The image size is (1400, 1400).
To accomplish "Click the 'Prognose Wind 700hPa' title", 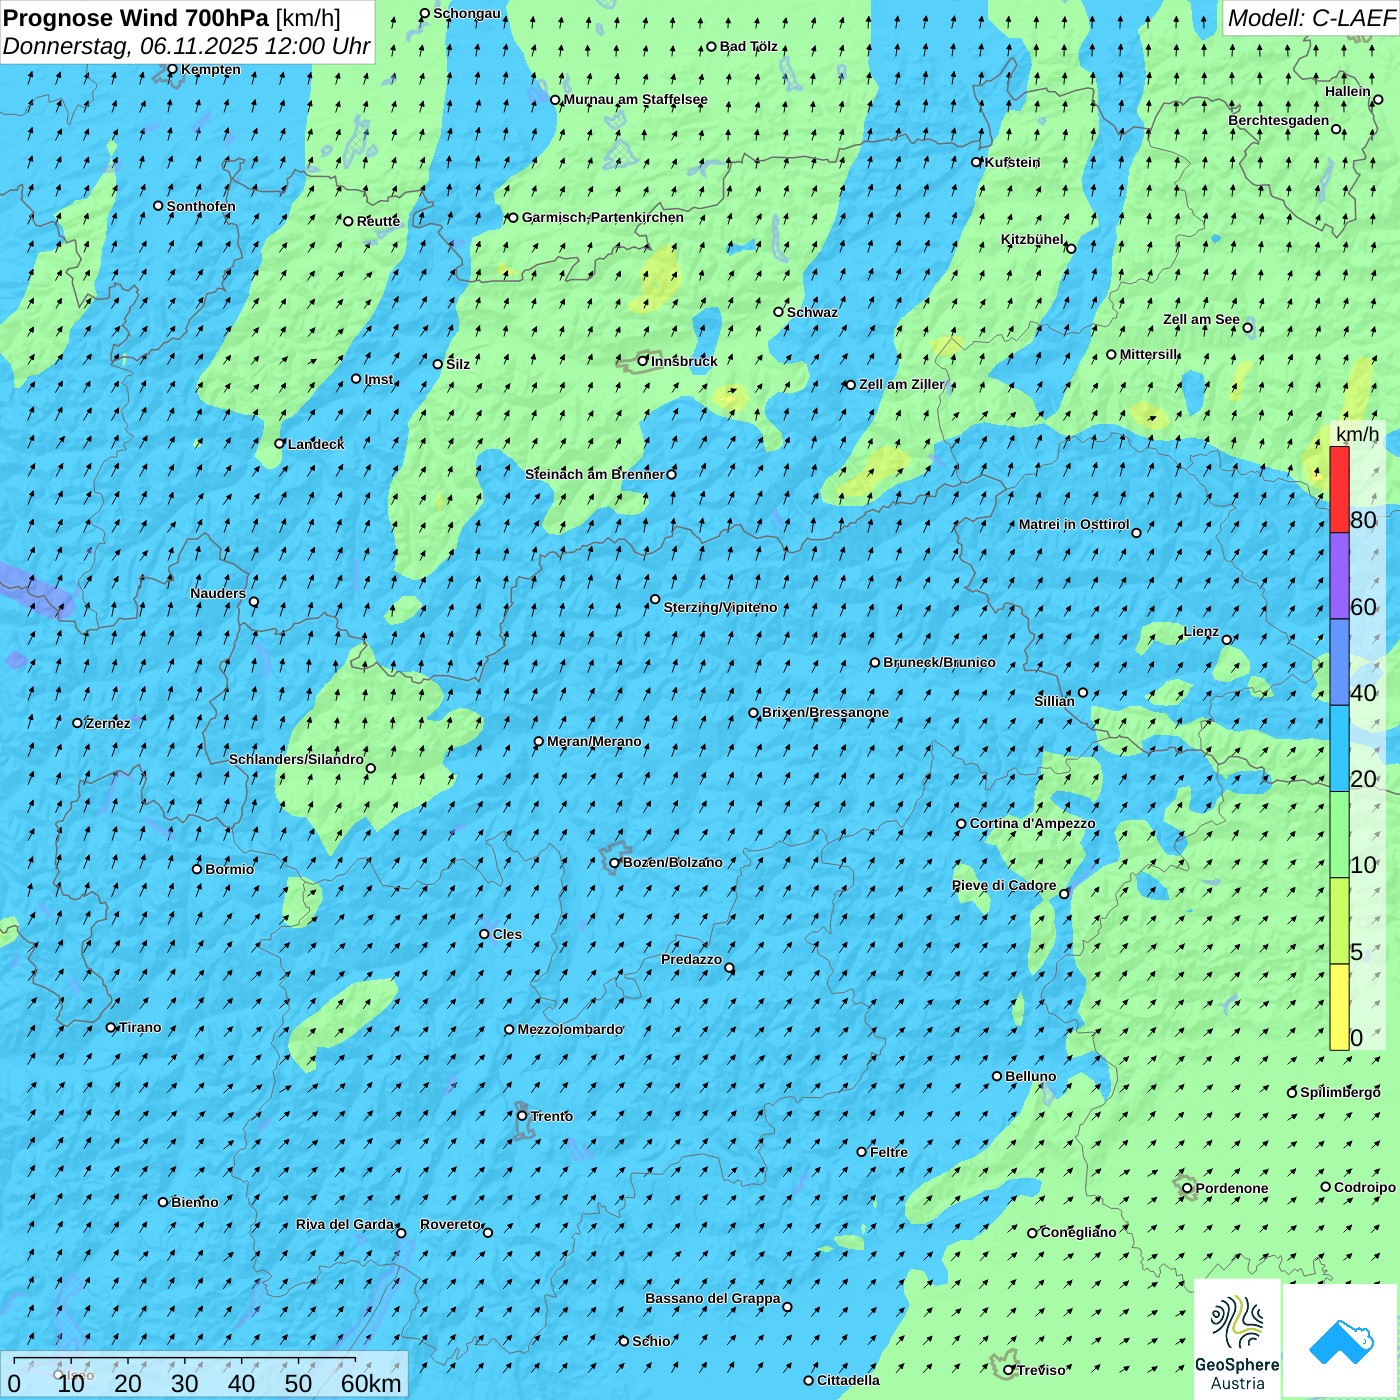I will click(x=136, y=17).
